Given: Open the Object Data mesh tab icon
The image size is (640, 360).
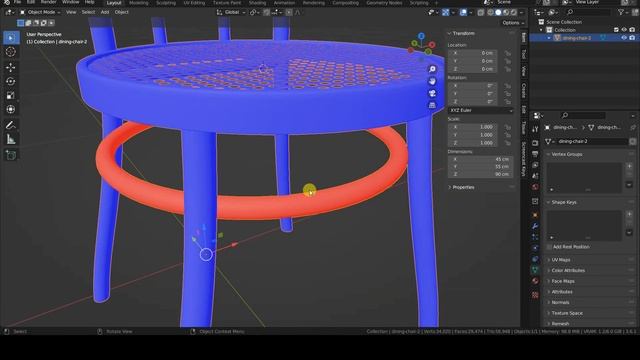Looking at the screenshot, I should (x=535, y=270).
